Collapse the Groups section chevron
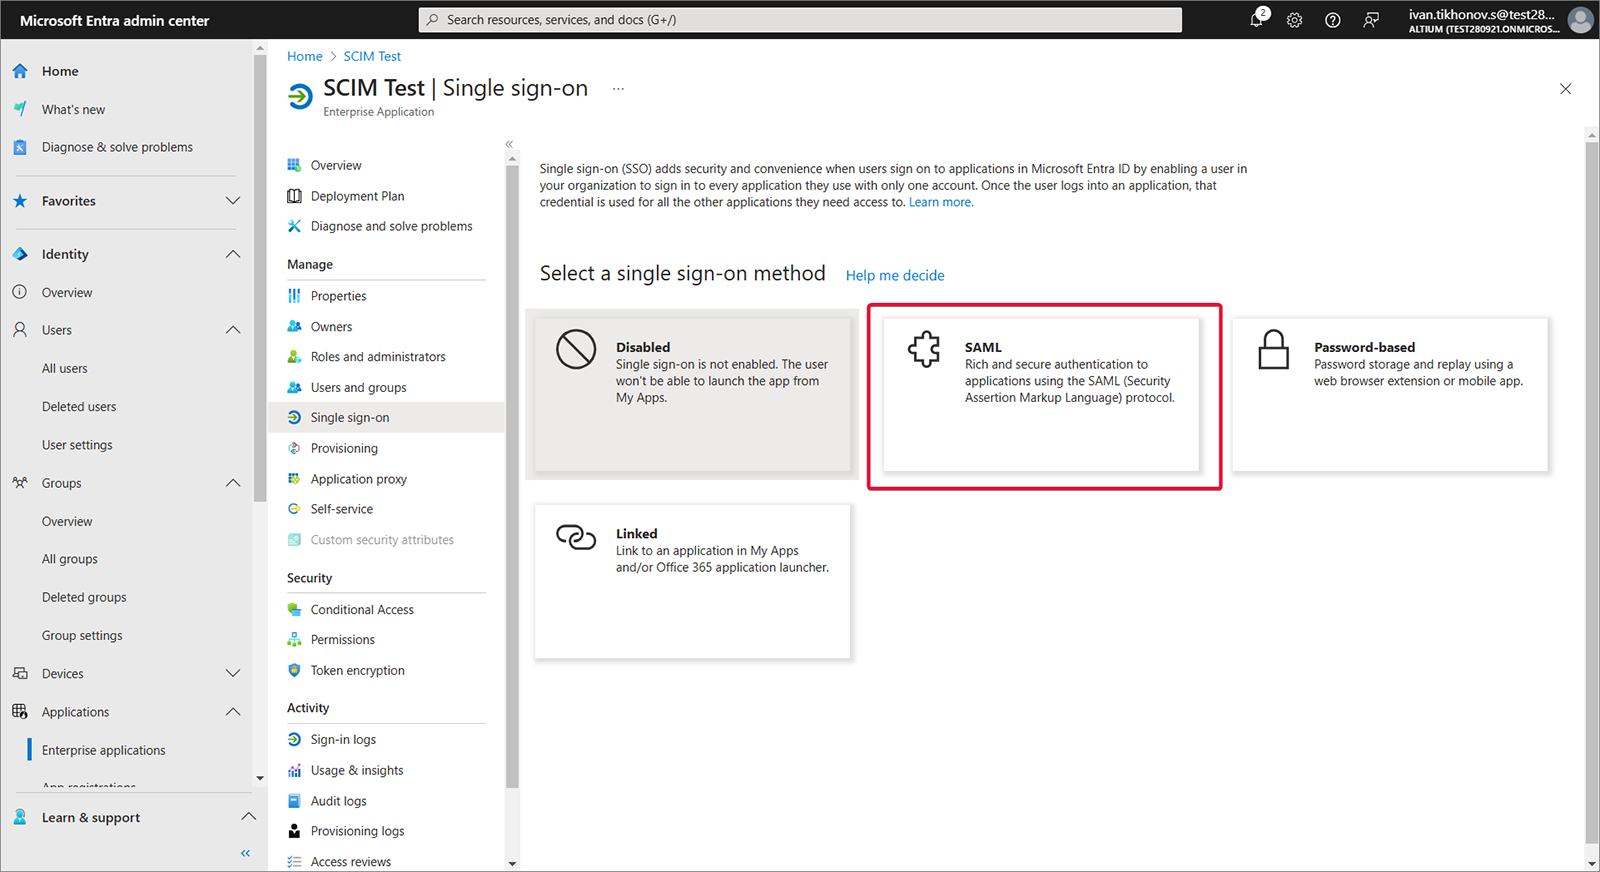1600x872 pixels. (x=233, y=483)
